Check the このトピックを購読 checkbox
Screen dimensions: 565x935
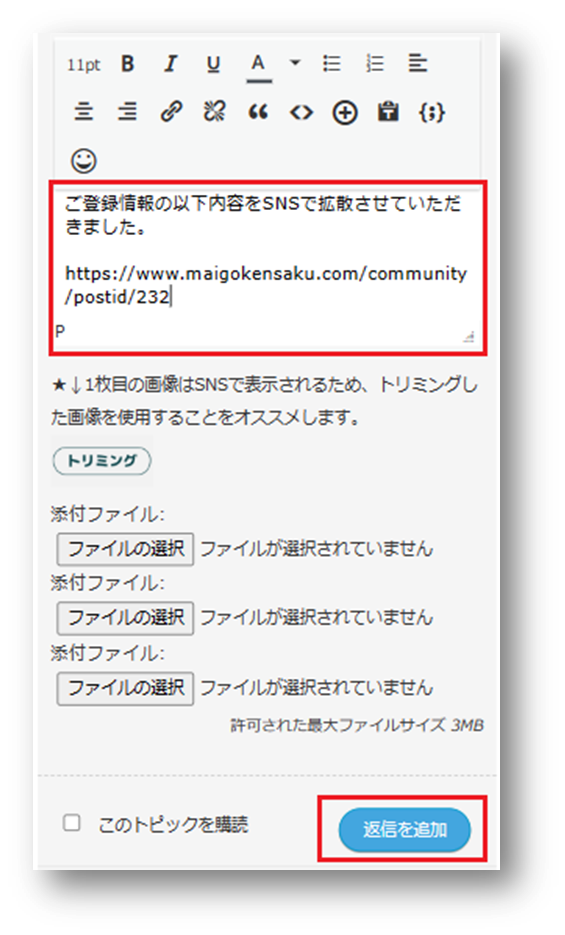coord(72,823)
